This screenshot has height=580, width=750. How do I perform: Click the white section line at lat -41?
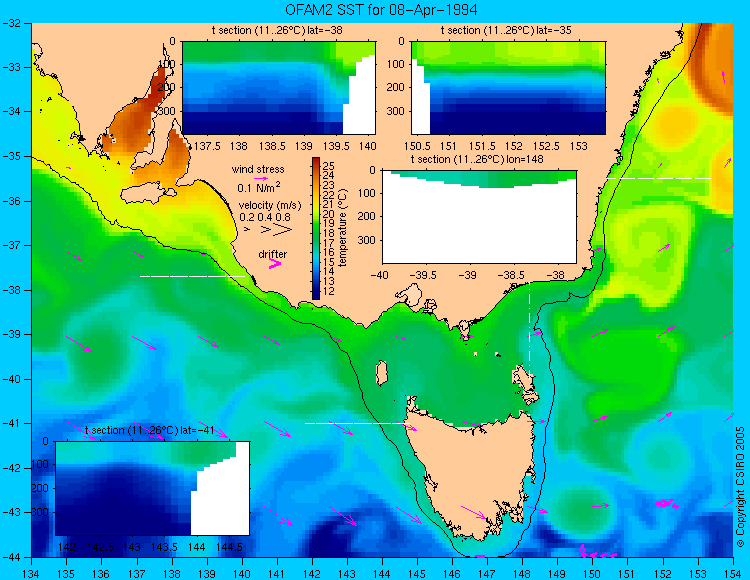click(358, 423)
